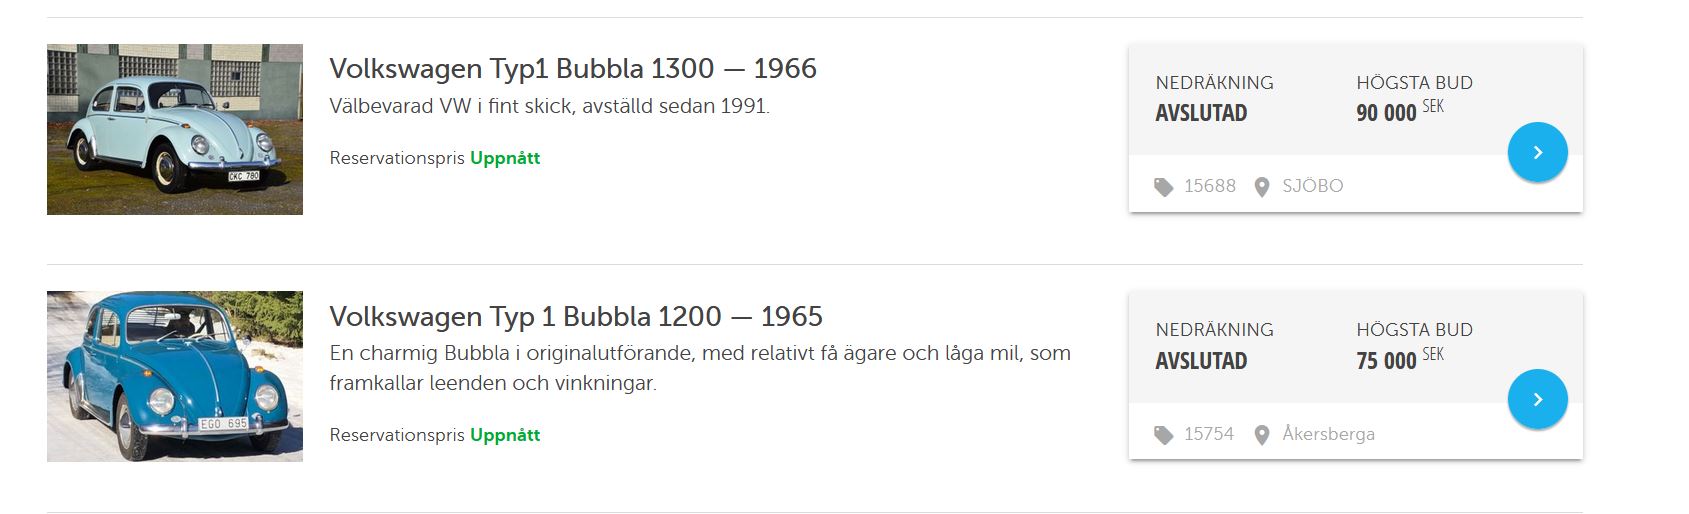Click the green Uppnått status for the 1965 listing
The width and height of the screenshot is (1689, 514).
pyautogui.click(x=505, y=435)
